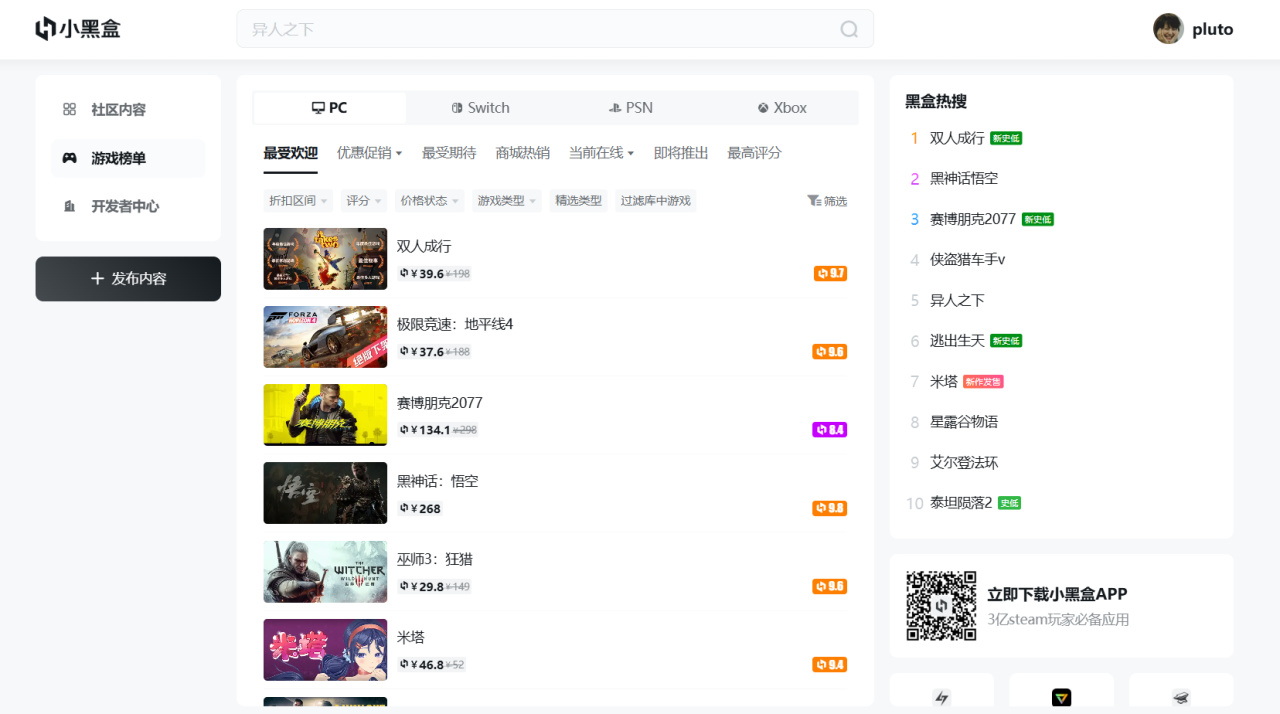Screen dimensions: 1280x714
Task: Click the 立即下载小黑盒APP text
Action: [x=1057, y=594]
